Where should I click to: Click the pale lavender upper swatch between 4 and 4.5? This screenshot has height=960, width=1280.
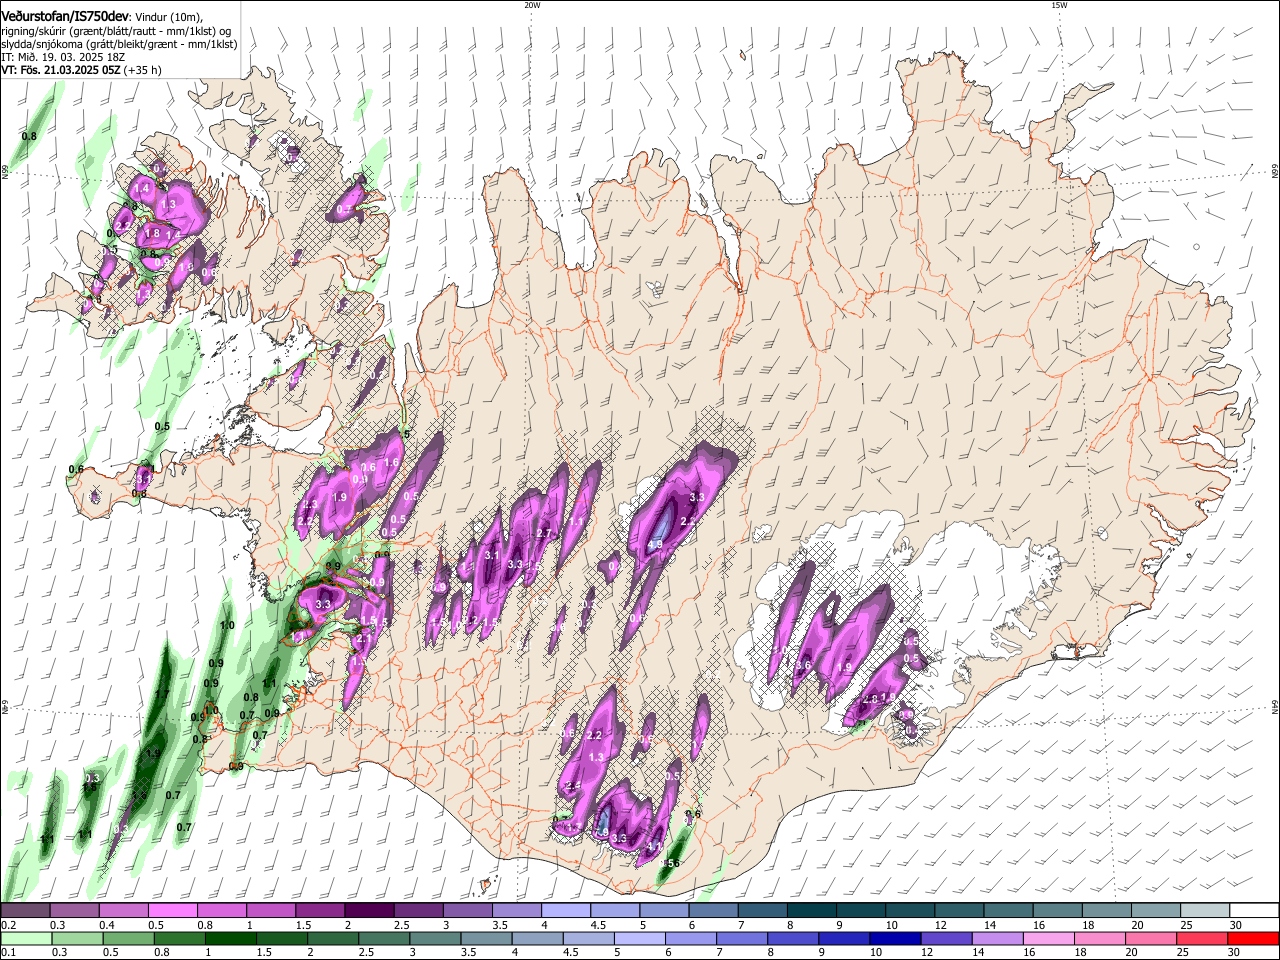point(566,911)
